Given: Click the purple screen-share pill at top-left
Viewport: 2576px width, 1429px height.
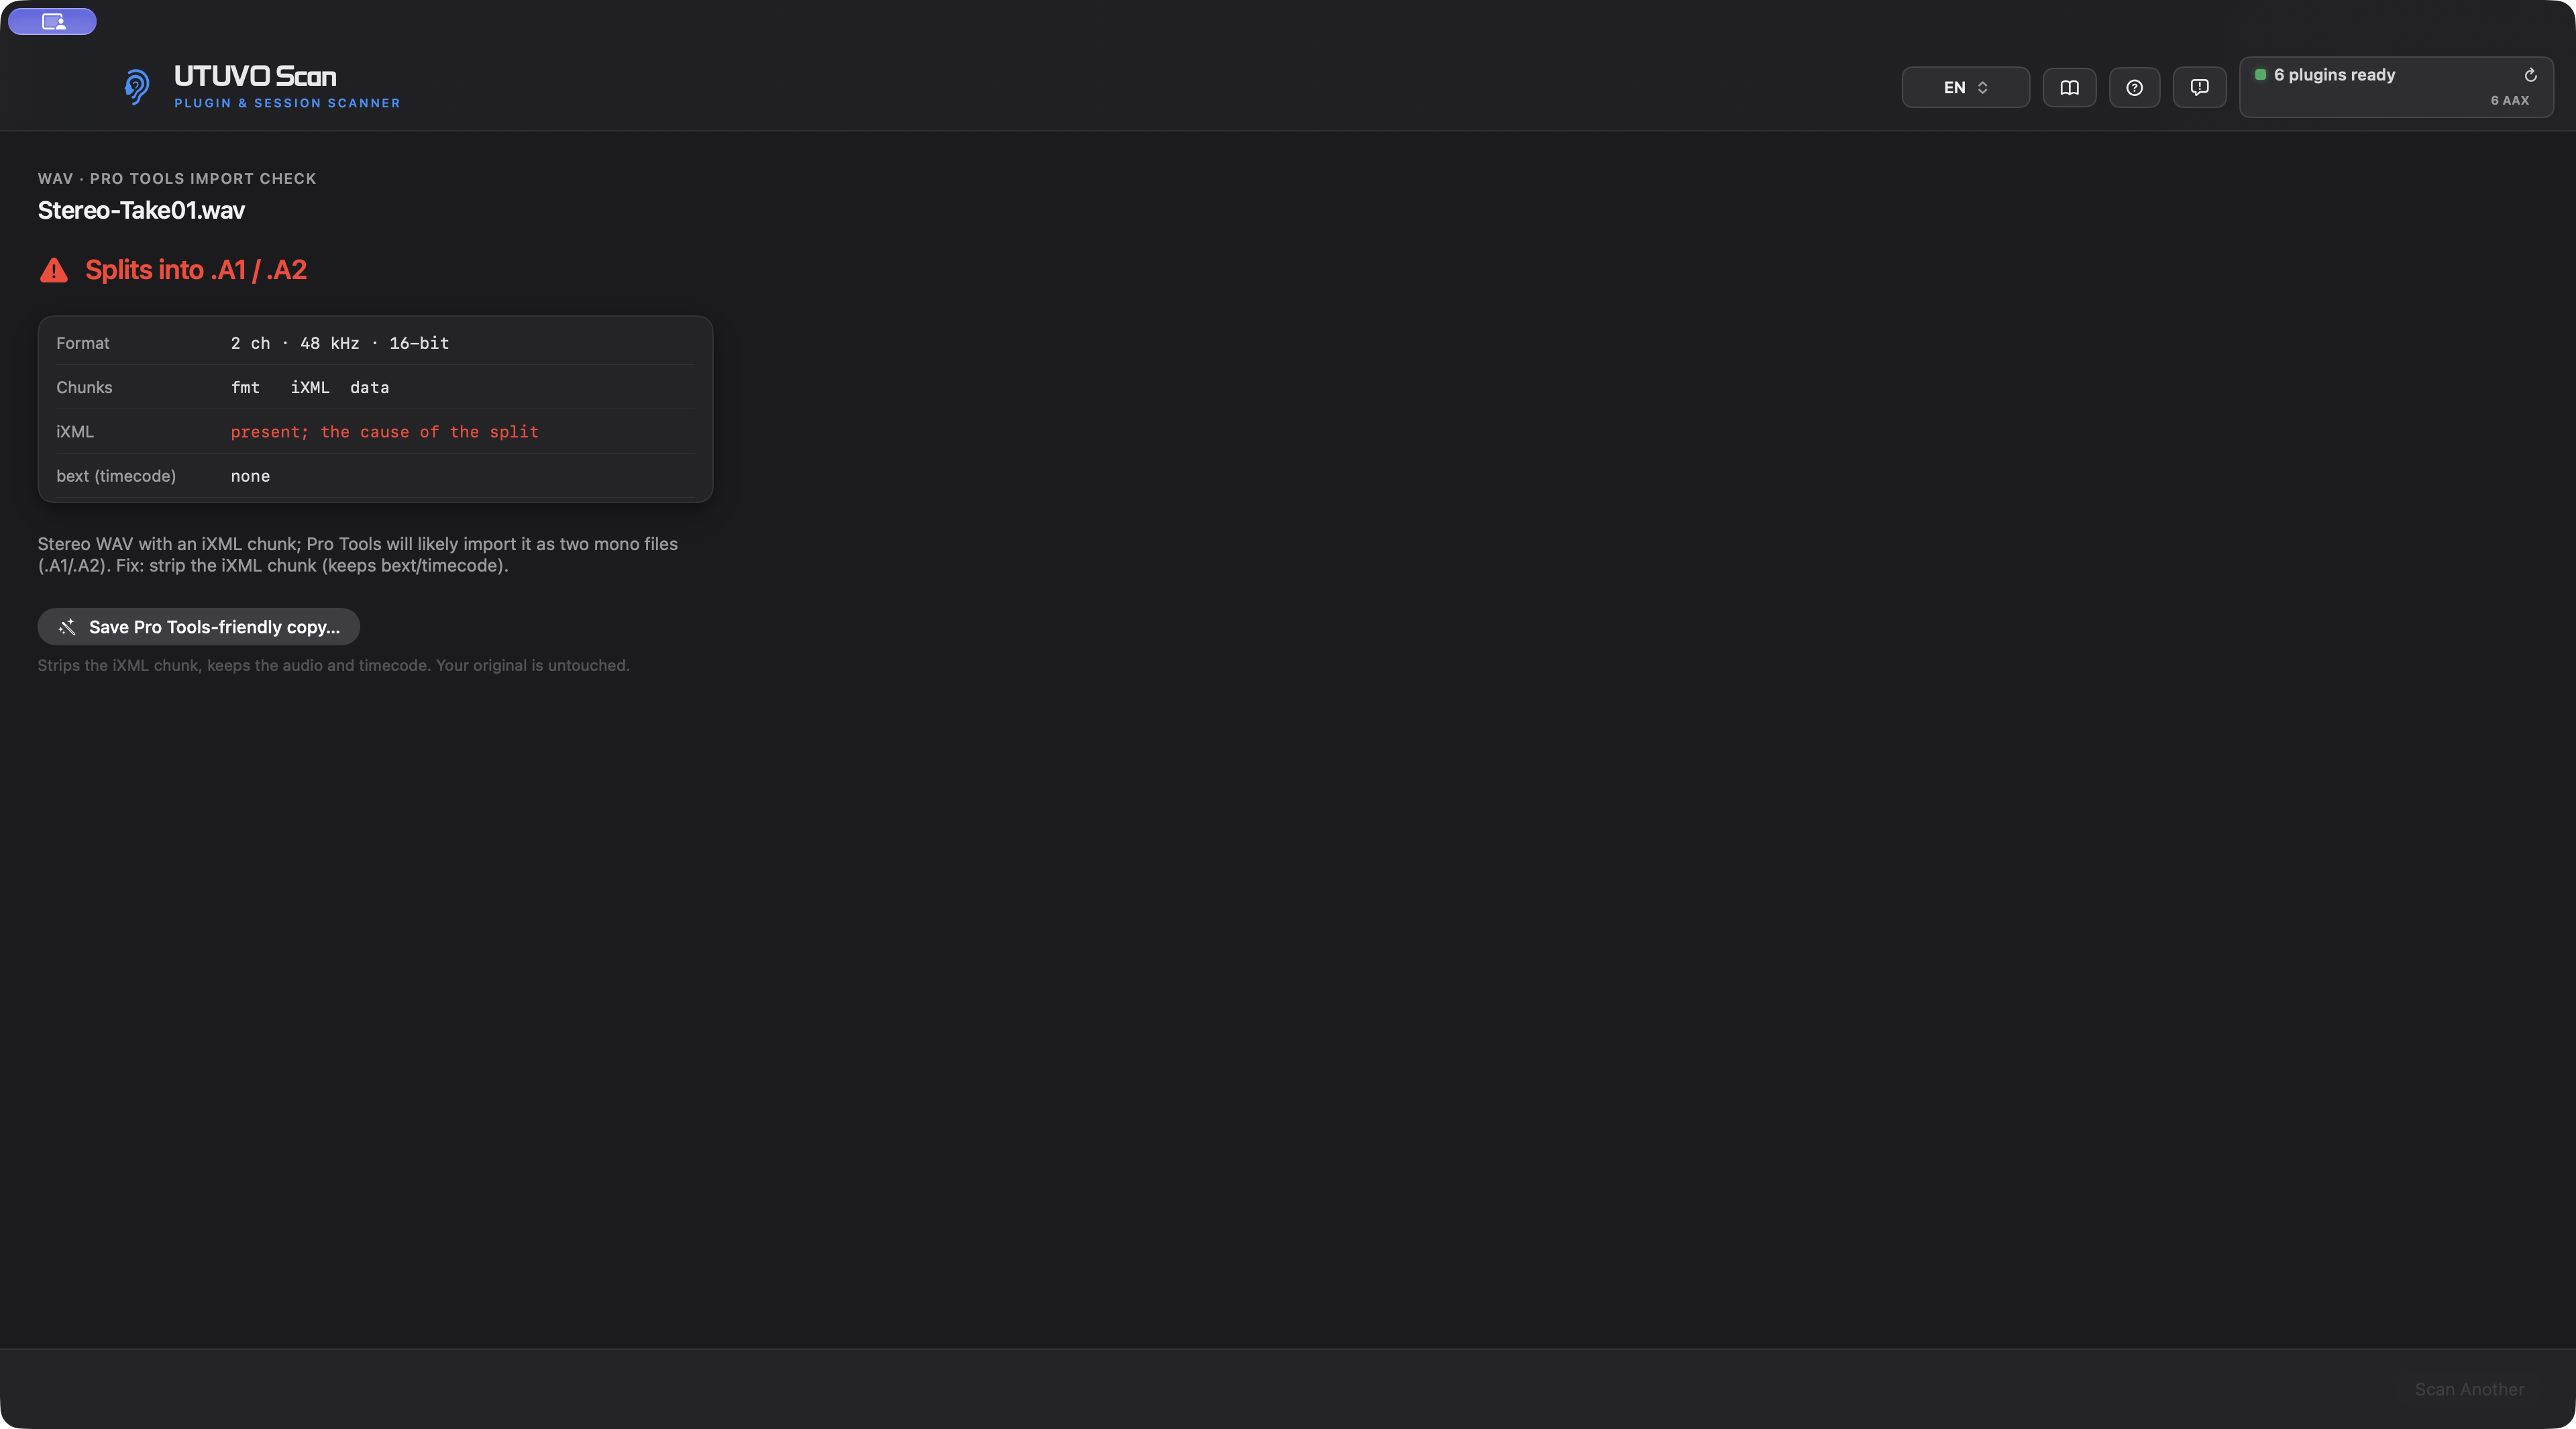Looking at the screenshot, I should pos(52,21).
